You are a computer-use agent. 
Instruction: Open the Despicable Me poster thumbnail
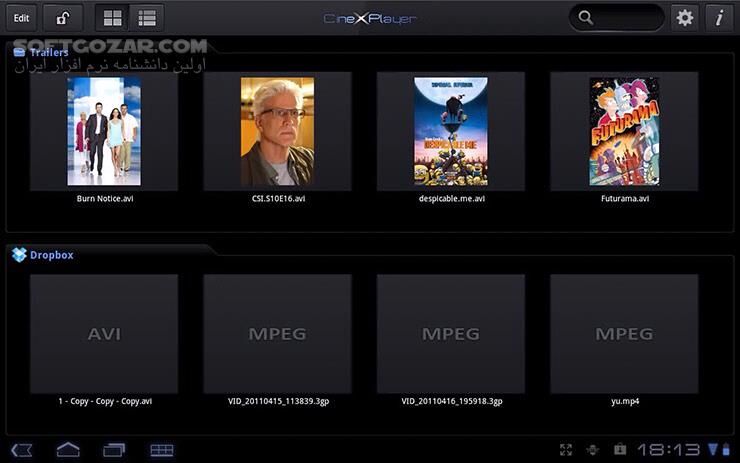(451, 131)
